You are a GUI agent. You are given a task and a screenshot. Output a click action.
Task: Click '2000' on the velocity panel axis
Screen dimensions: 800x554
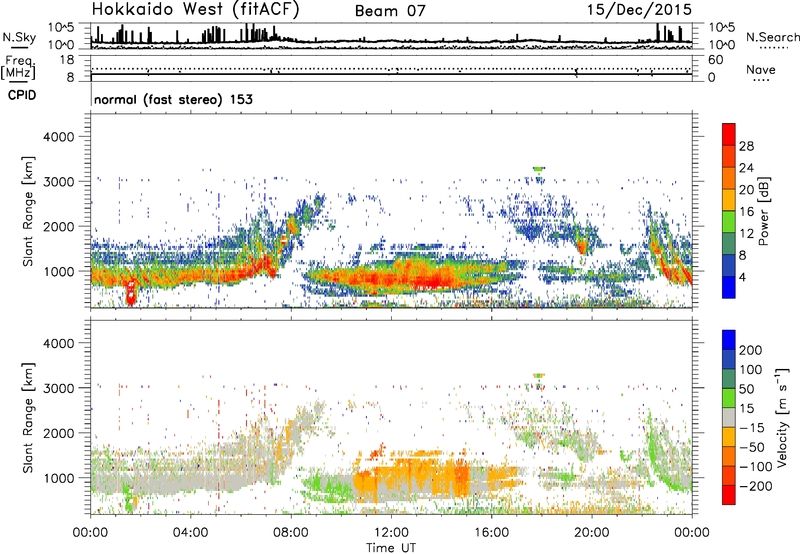(59, 433)
